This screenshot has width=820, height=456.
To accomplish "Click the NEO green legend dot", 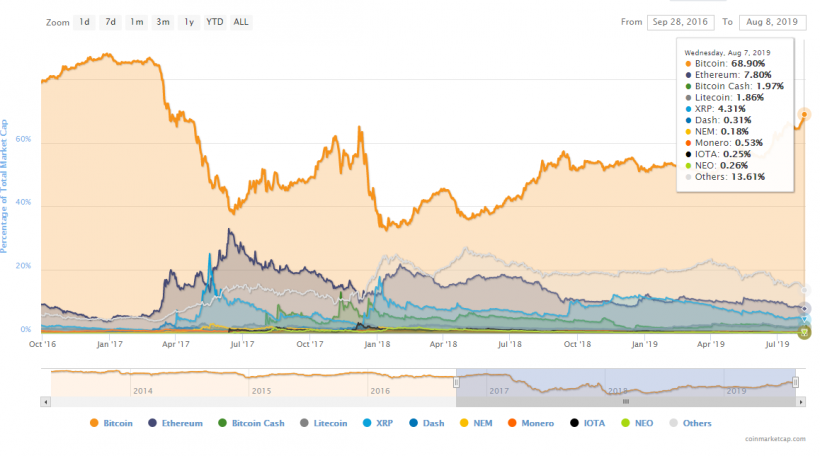I will coord(625,423).
